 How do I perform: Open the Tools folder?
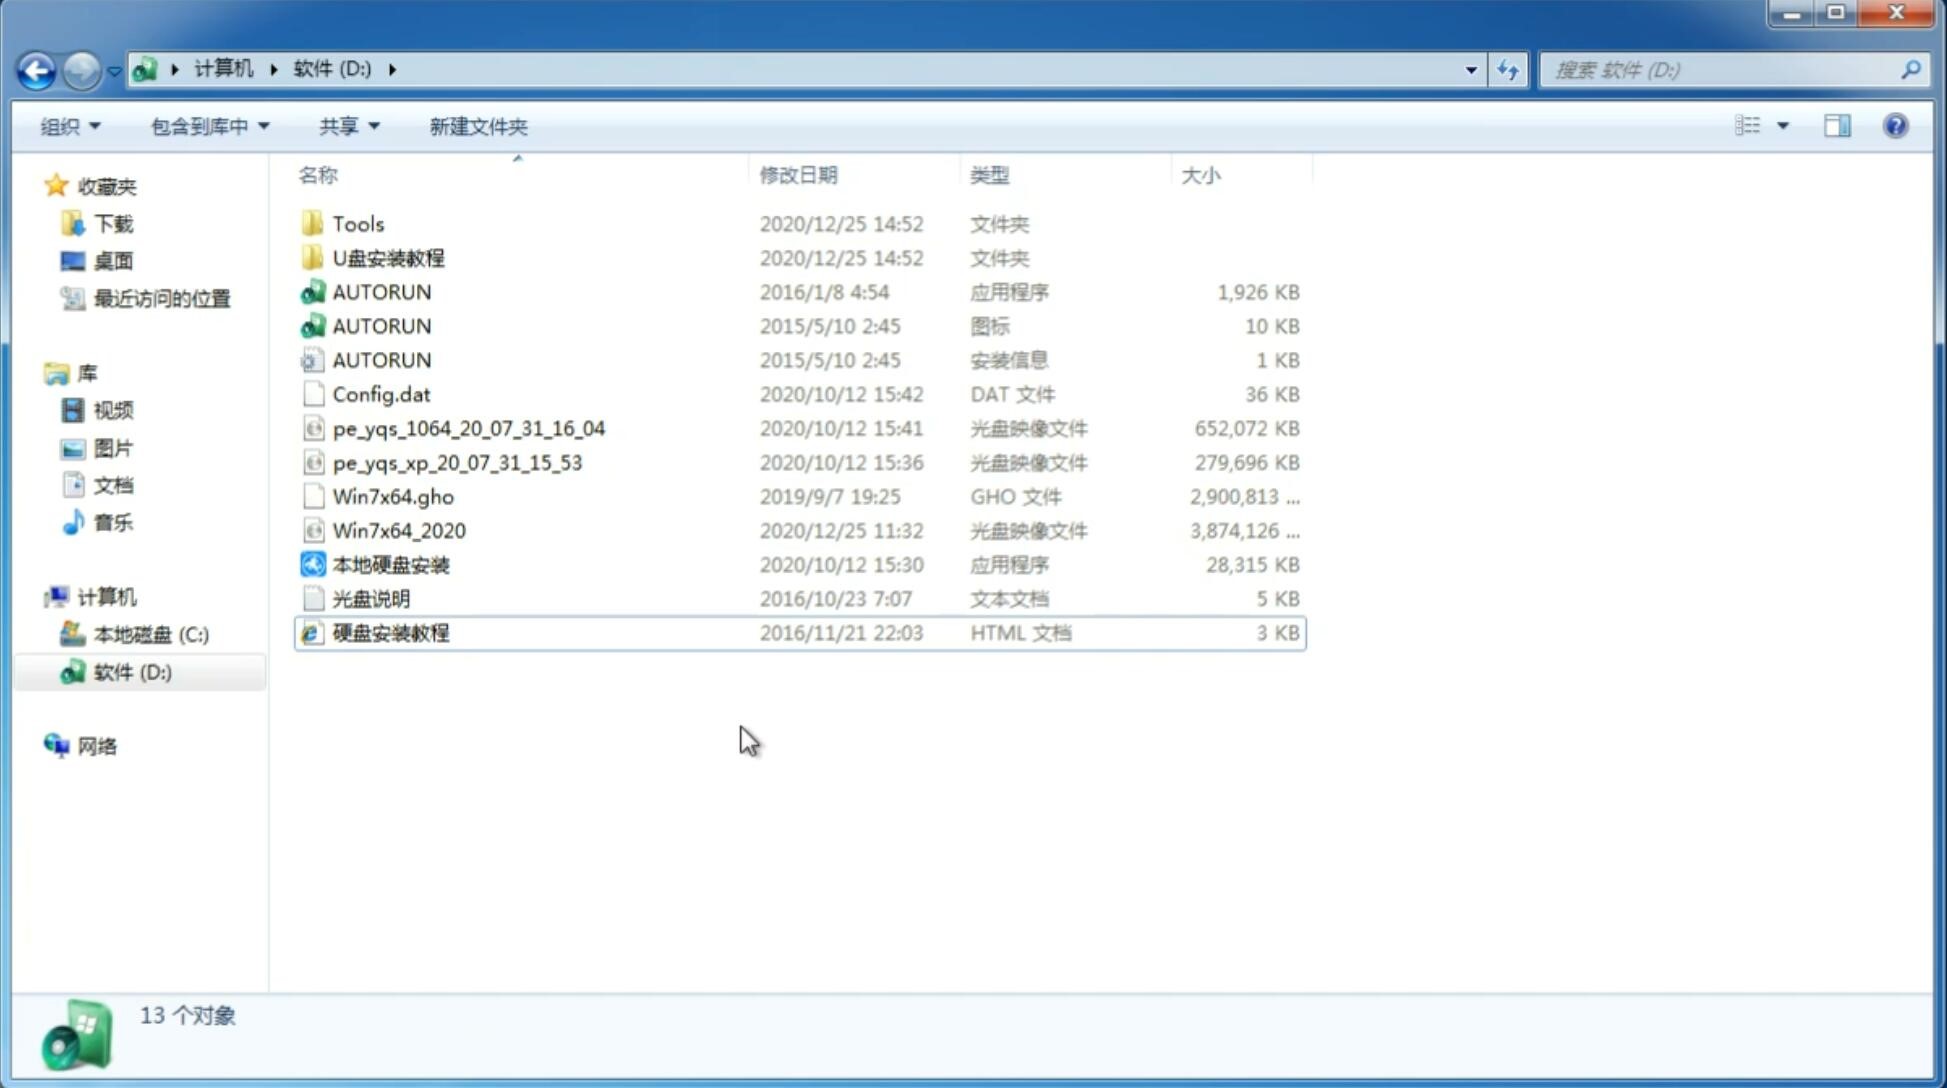357,223
